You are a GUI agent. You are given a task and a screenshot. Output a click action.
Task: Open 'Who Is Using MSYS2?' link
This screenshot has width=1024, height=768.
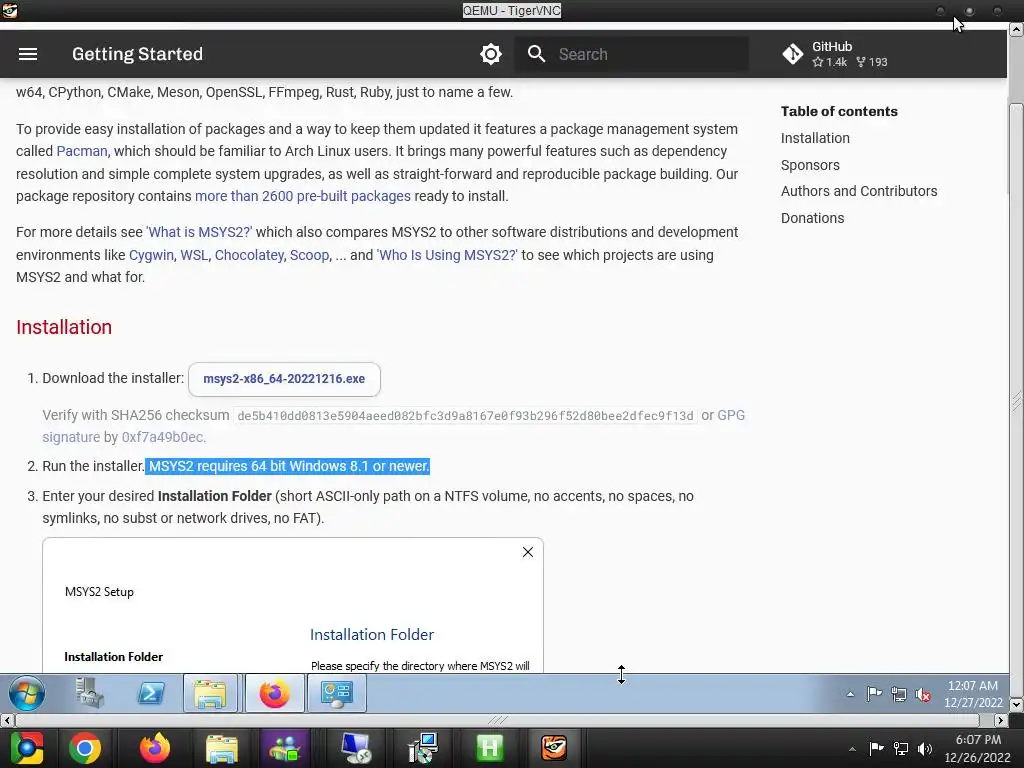(447, 255)
